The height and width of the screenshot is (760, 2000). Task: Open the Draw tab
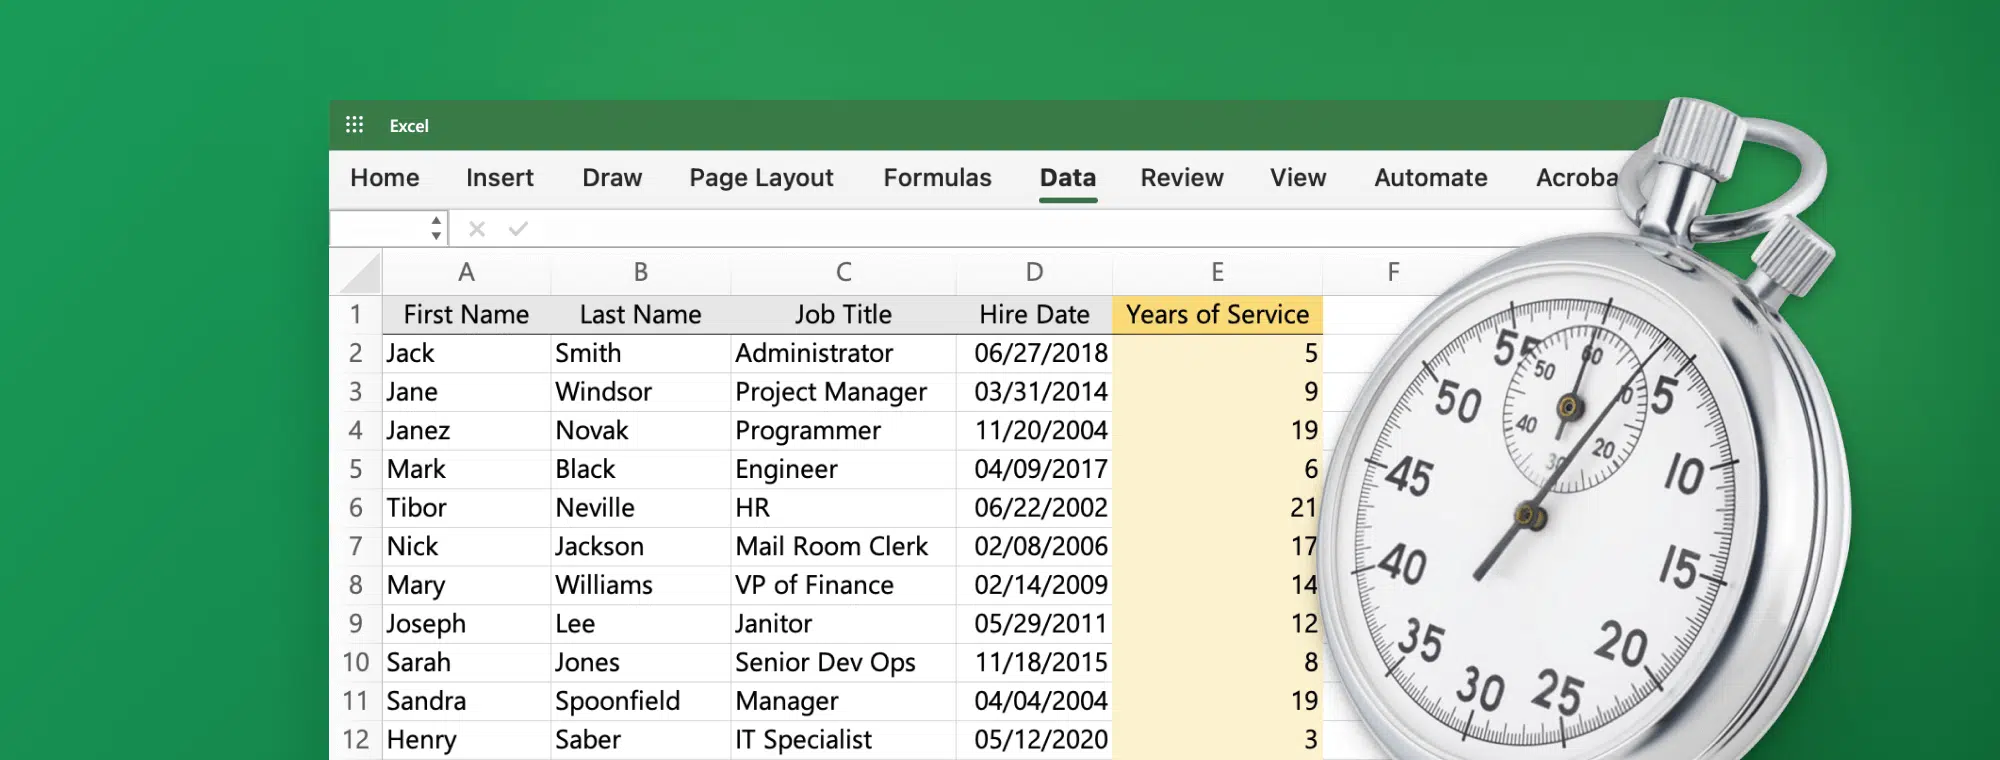612,178
